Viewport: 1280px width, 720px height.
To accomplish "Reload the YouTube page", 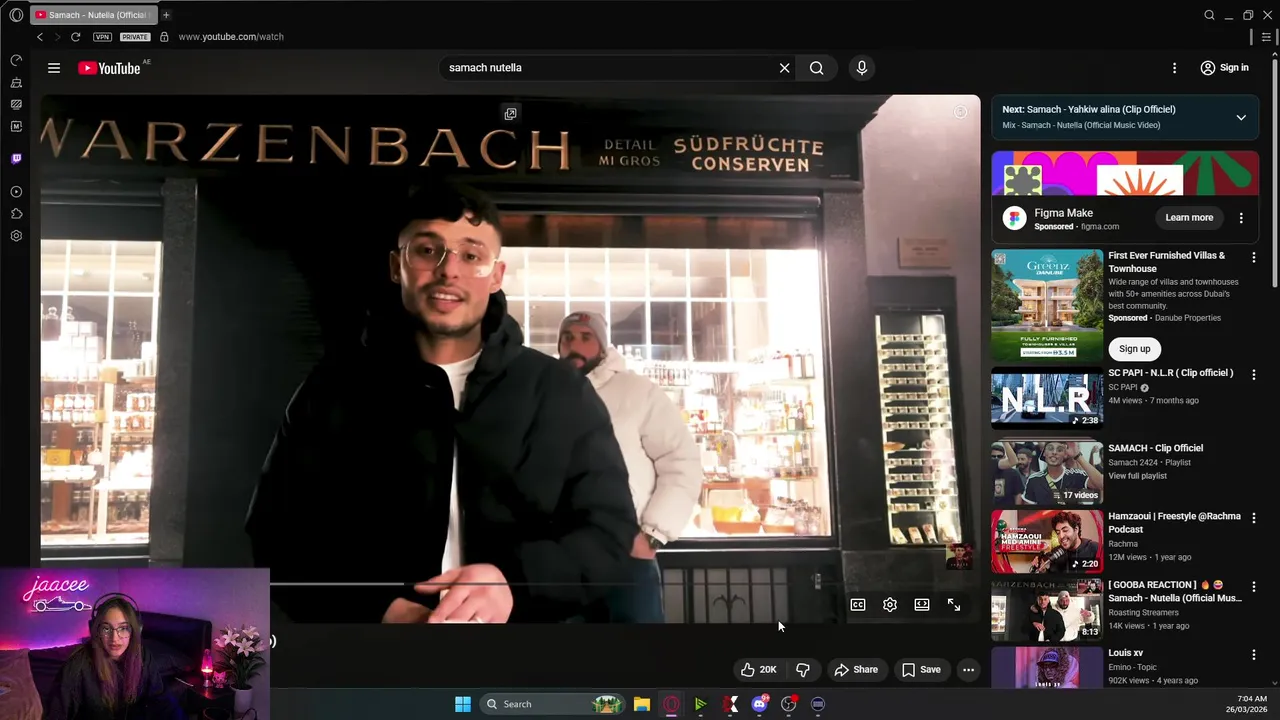I will (75, 37).
